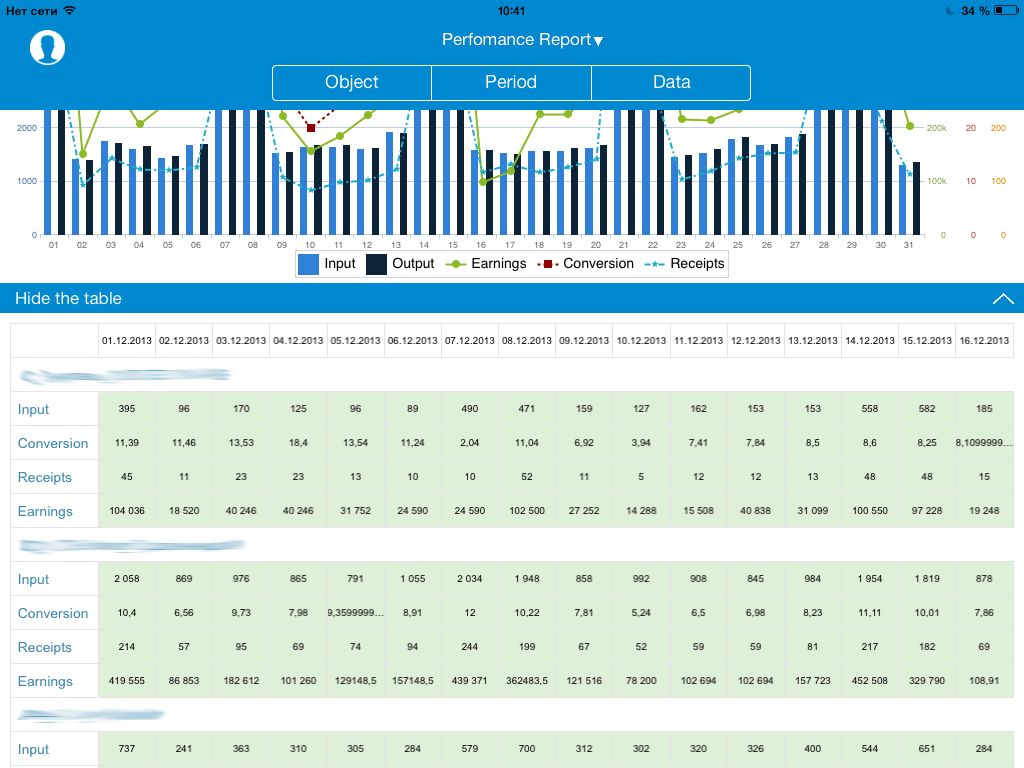The image size is (1024, 768).
Task: Switch to the Object tab
Action: [x=352, y=82]
